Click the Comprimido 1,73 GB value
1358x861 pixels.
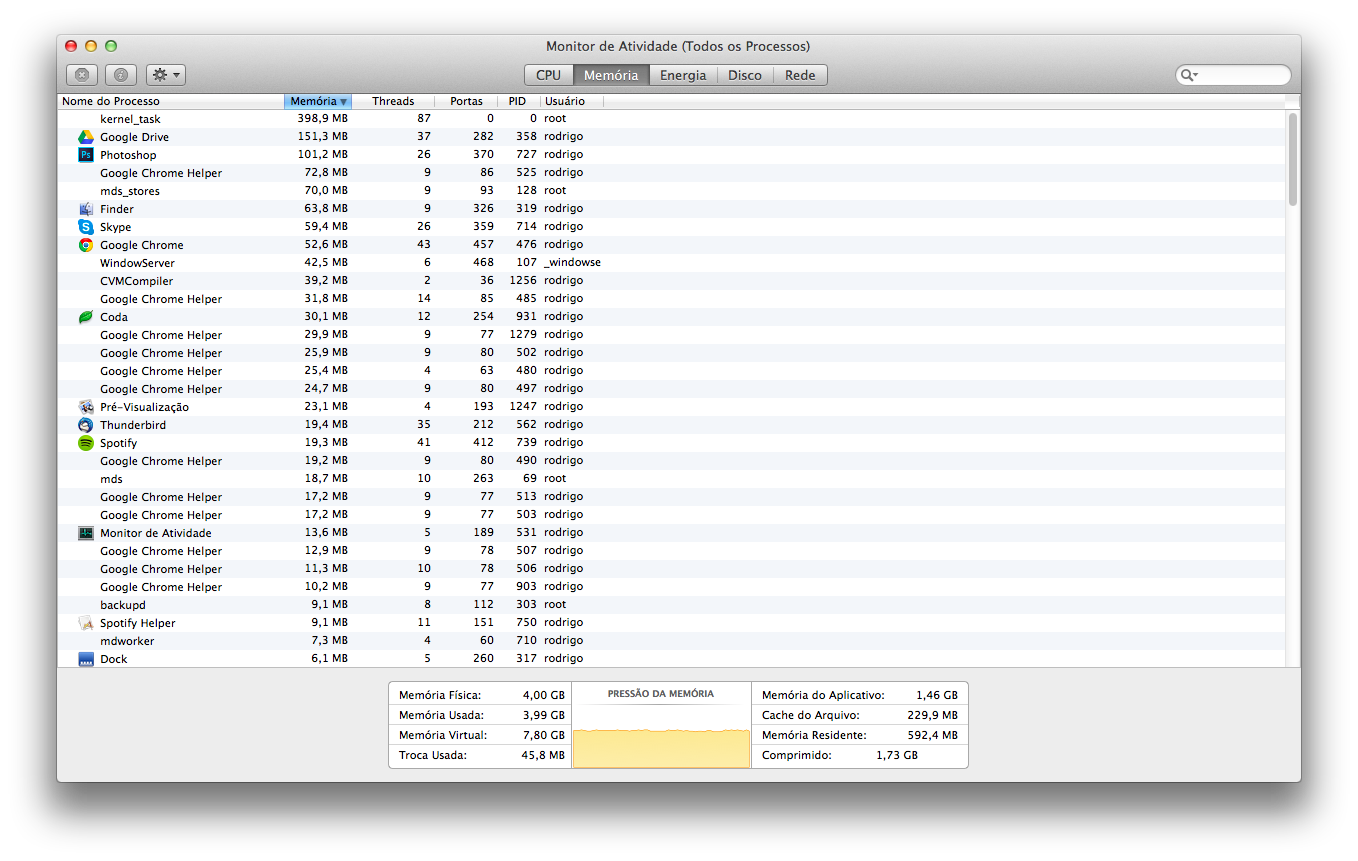click(x=897, y=755)
